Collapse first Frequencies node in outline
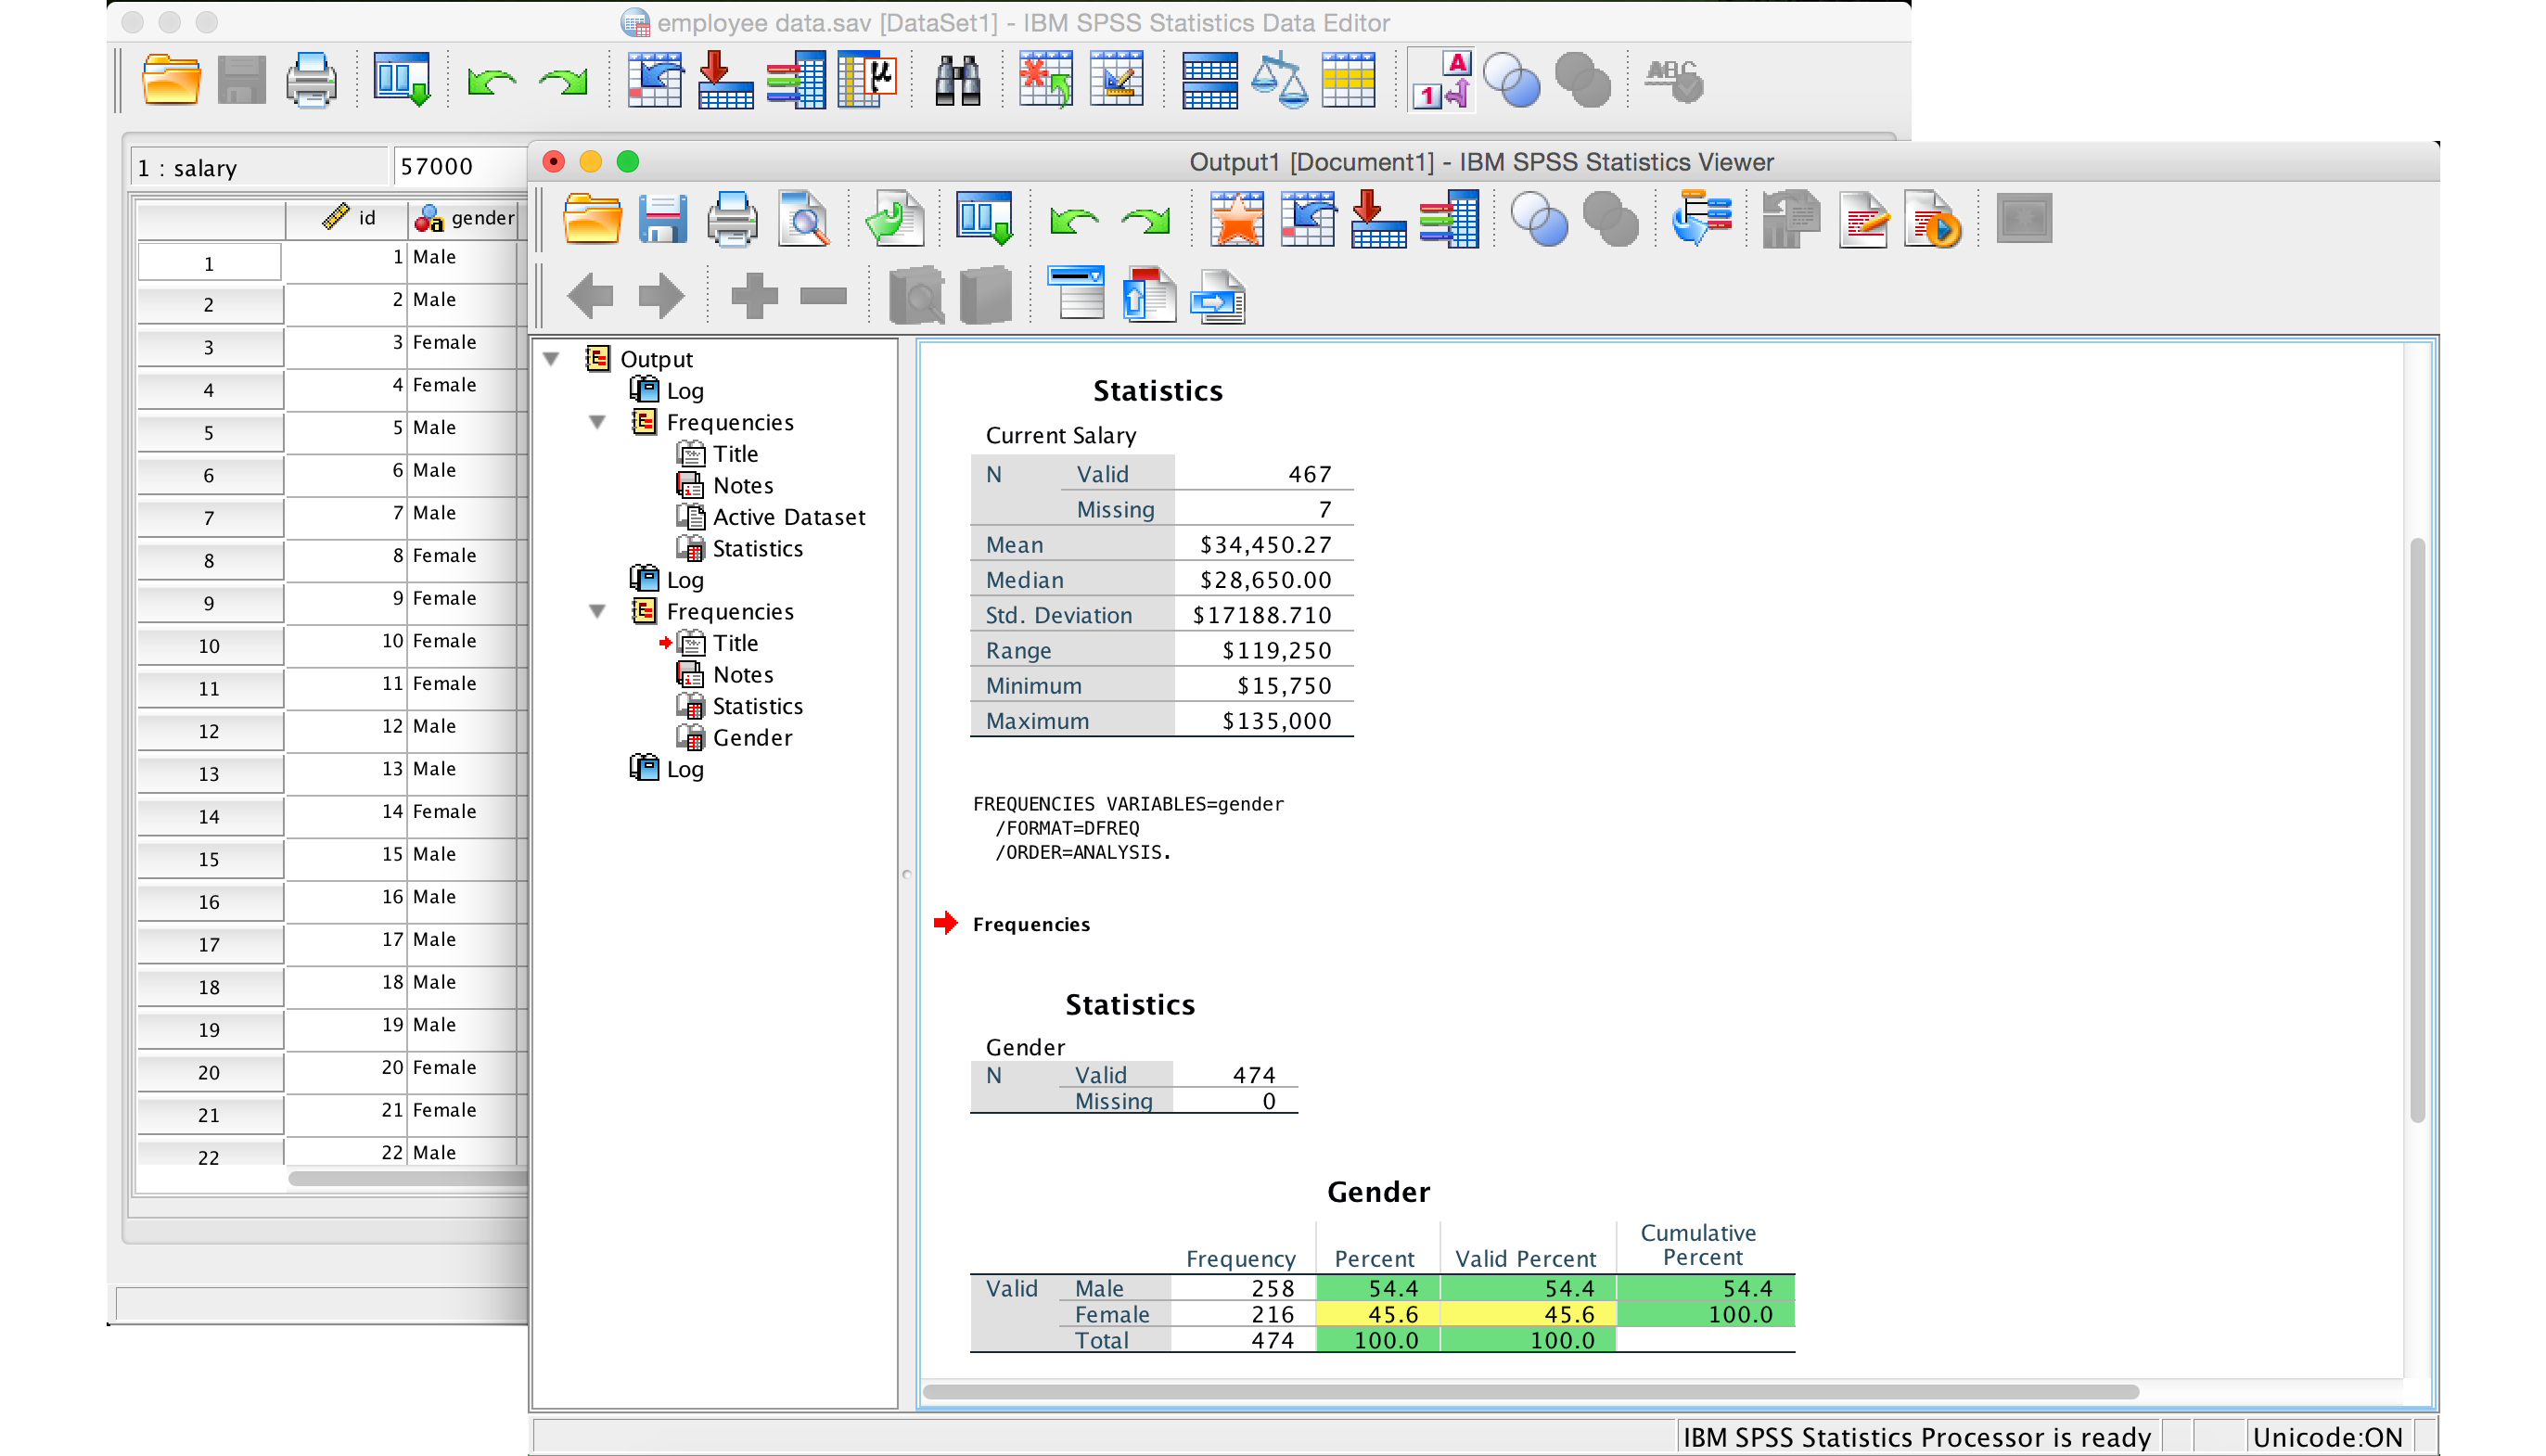The image size is (2546, 1456). pyautogui.click(x=597, y=421)
